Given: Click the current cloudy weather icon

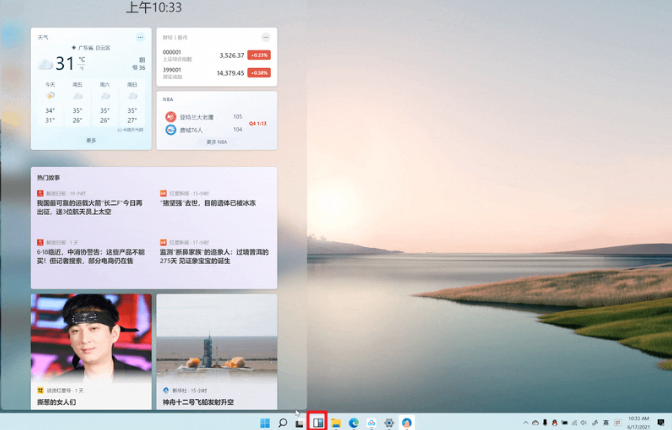Looking at the screenshot, I should [45, 64].
